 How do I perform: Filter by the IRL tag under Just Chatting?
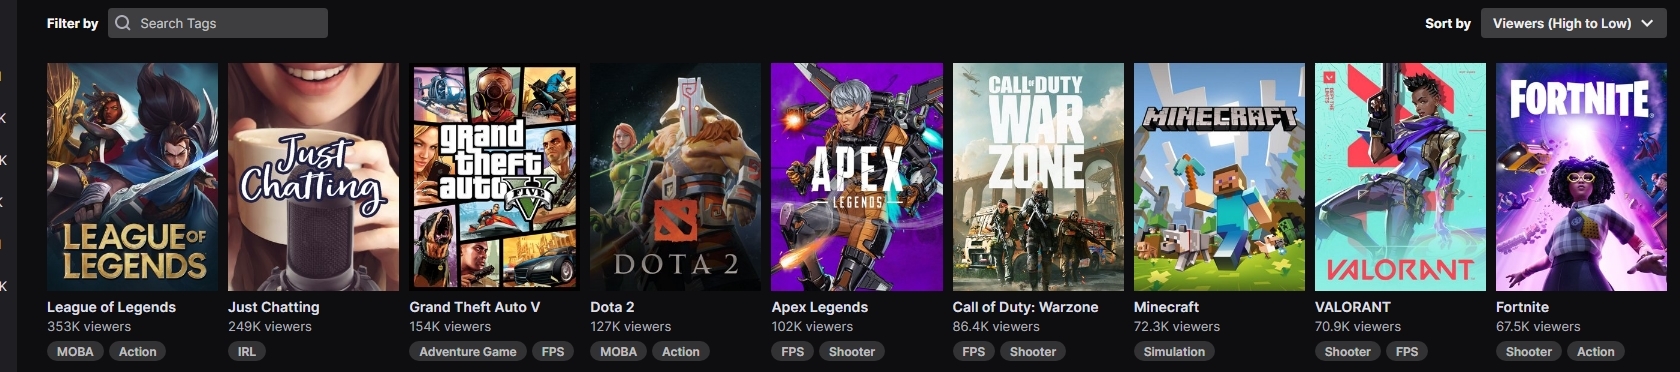click(x=247, y=351)
